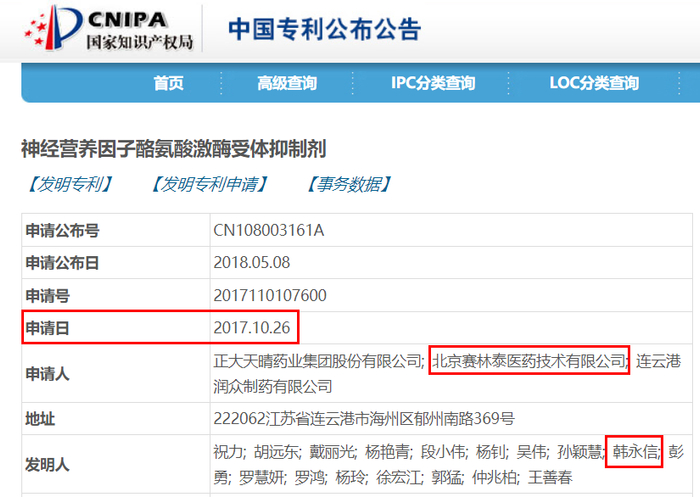
Task: Open the LOC分类查询 menu item
Action: point(594,83)
